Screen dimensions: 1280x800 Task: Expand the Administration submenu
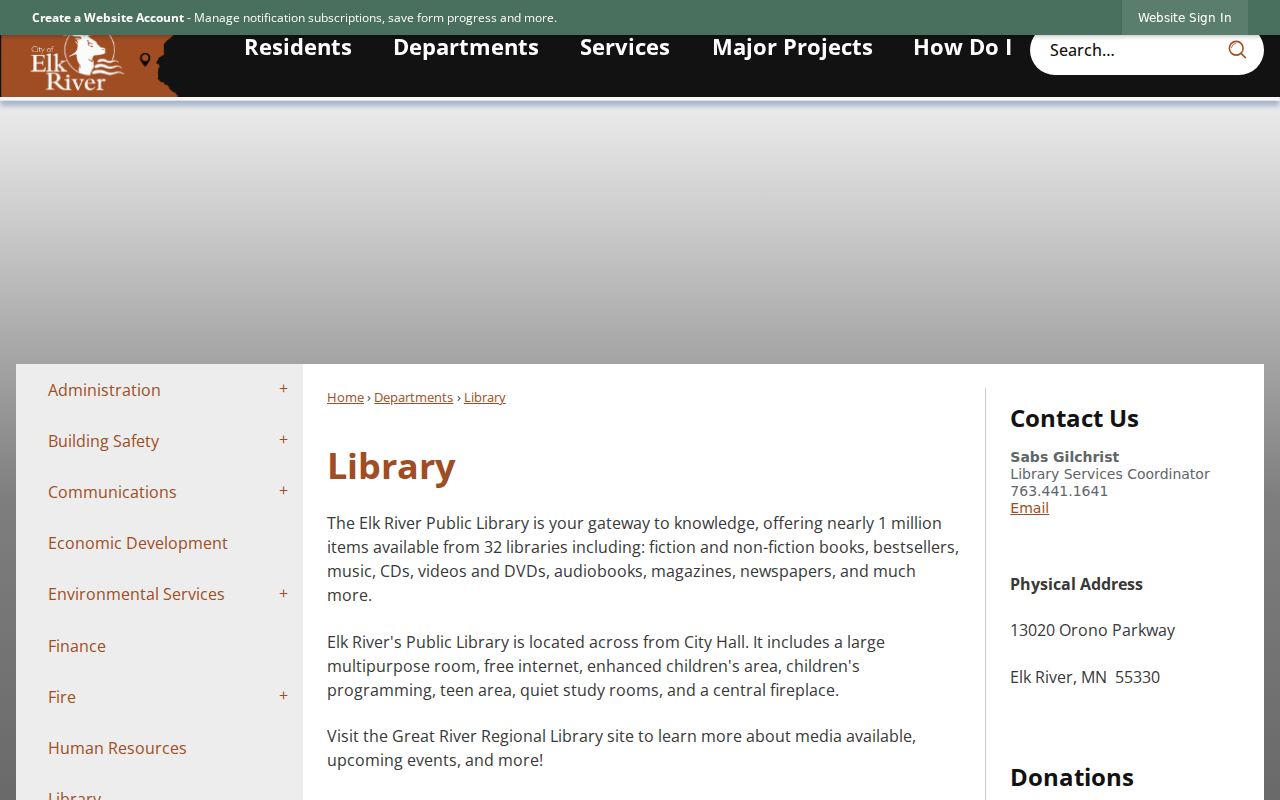[283, 389]
